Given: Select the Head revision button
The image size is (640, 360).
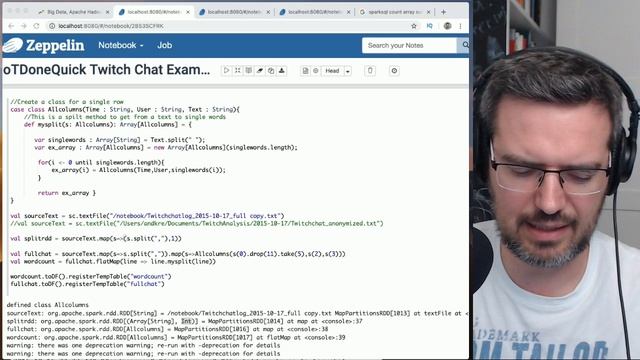Looking at the screenshot, I should point(332,71).
